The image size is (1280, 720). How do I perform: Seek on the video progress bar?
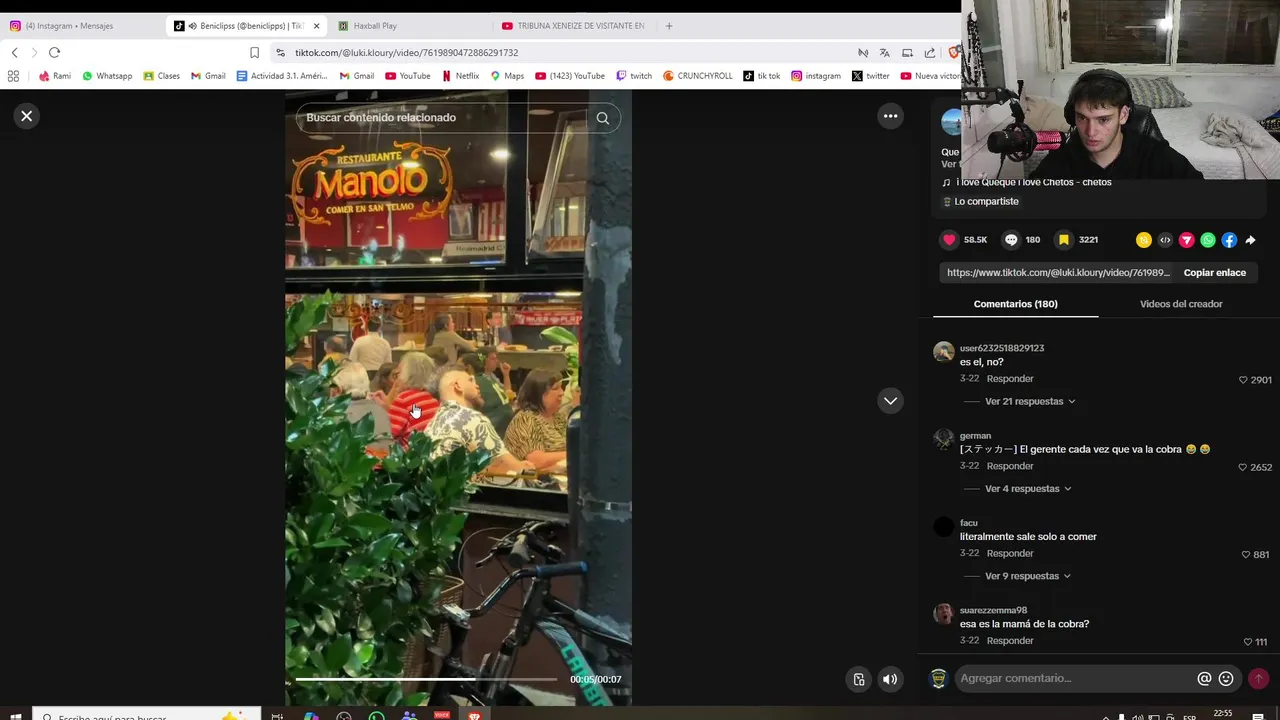click(426, 679)
